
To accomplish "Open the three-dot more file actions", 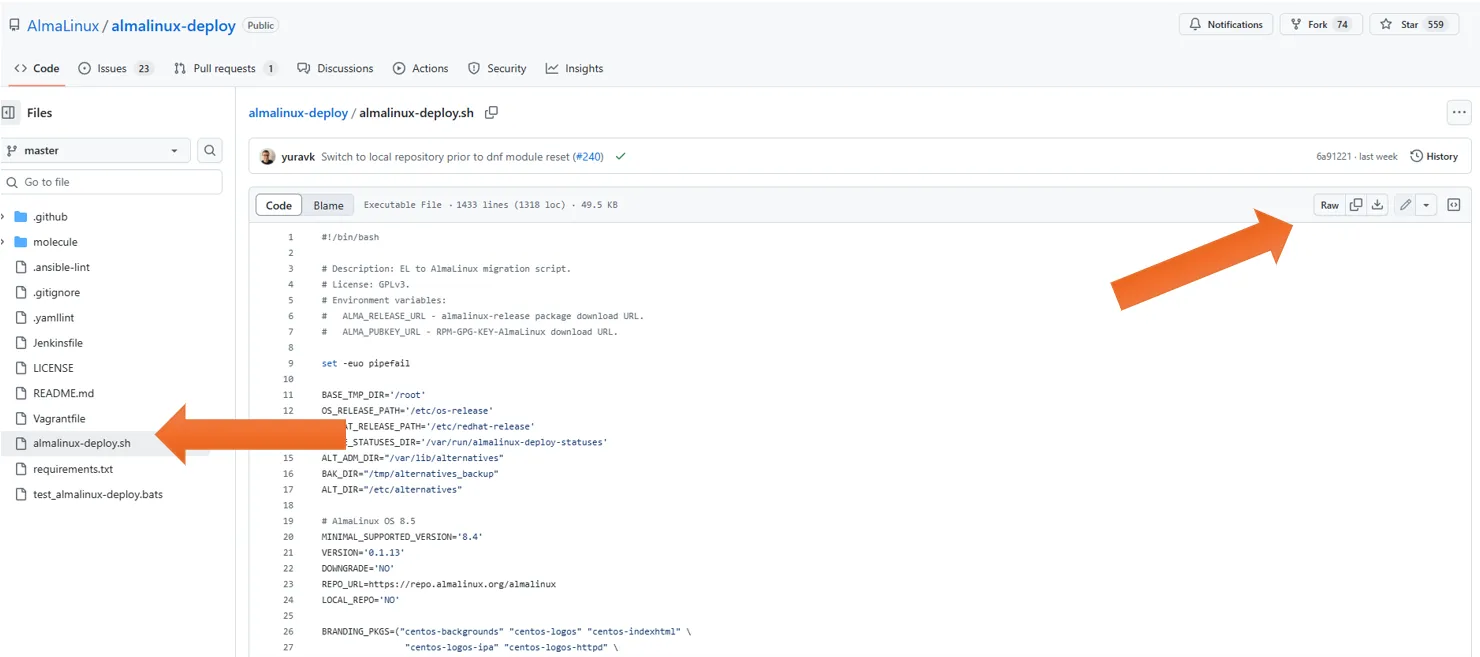I will click(1459, 113).
